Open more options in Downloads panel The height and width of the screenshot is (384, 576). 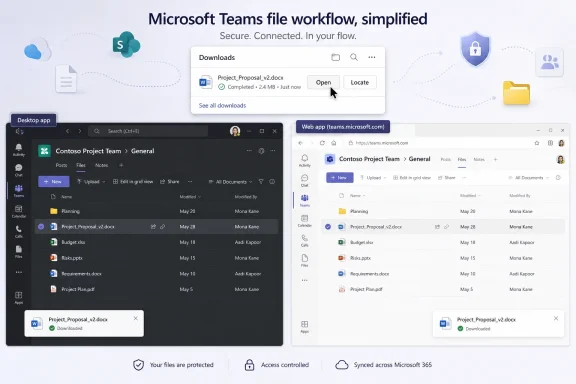tap(372, 57)
